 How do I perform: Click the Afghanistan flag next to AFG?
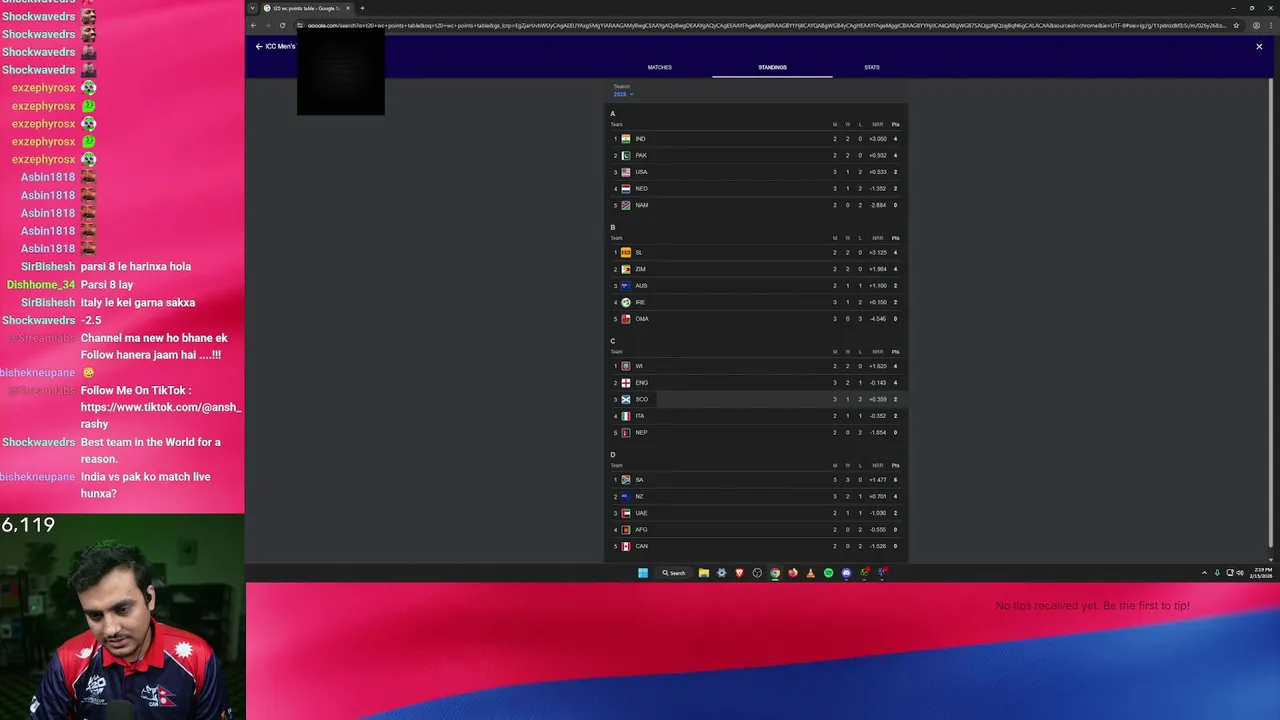(626, 529)
